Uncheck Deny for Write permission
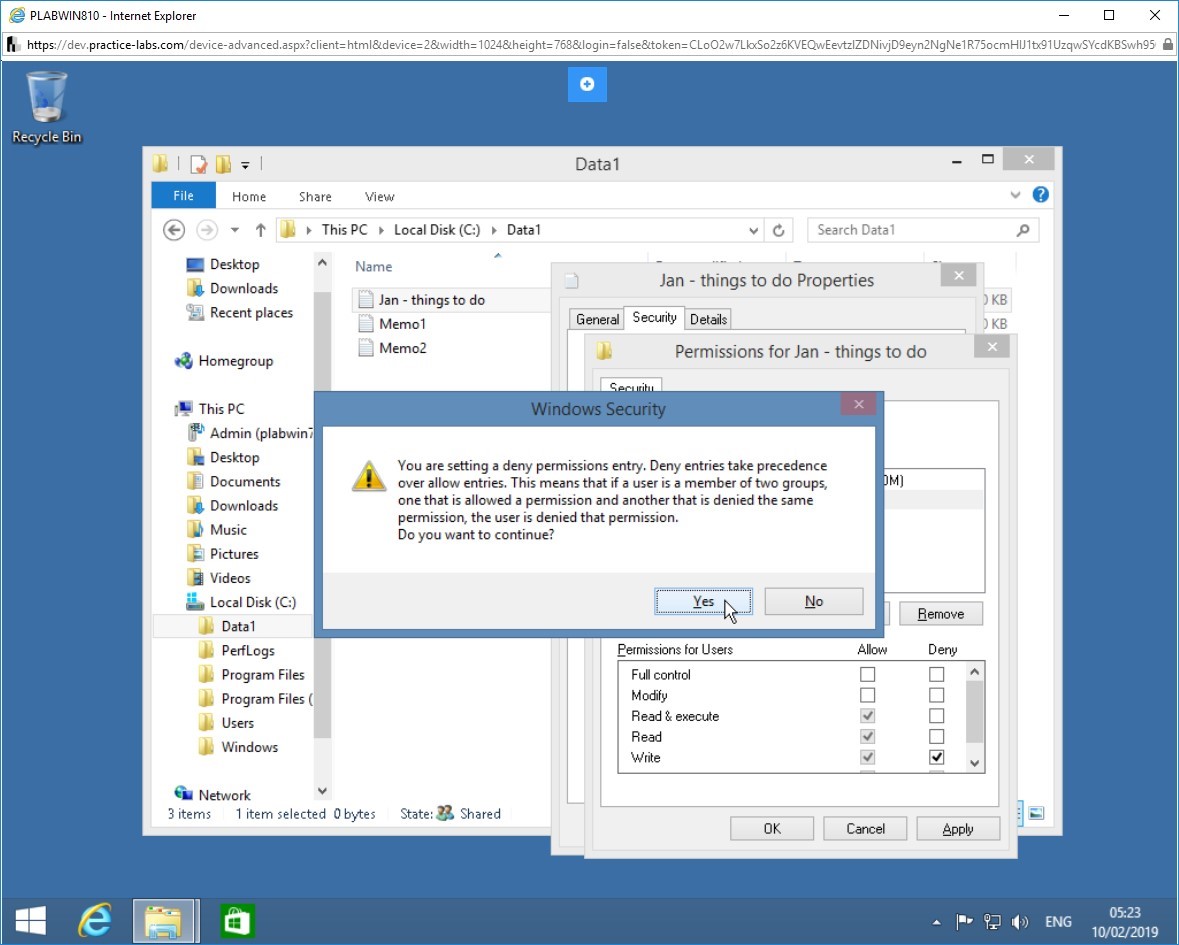 point(936,757)
